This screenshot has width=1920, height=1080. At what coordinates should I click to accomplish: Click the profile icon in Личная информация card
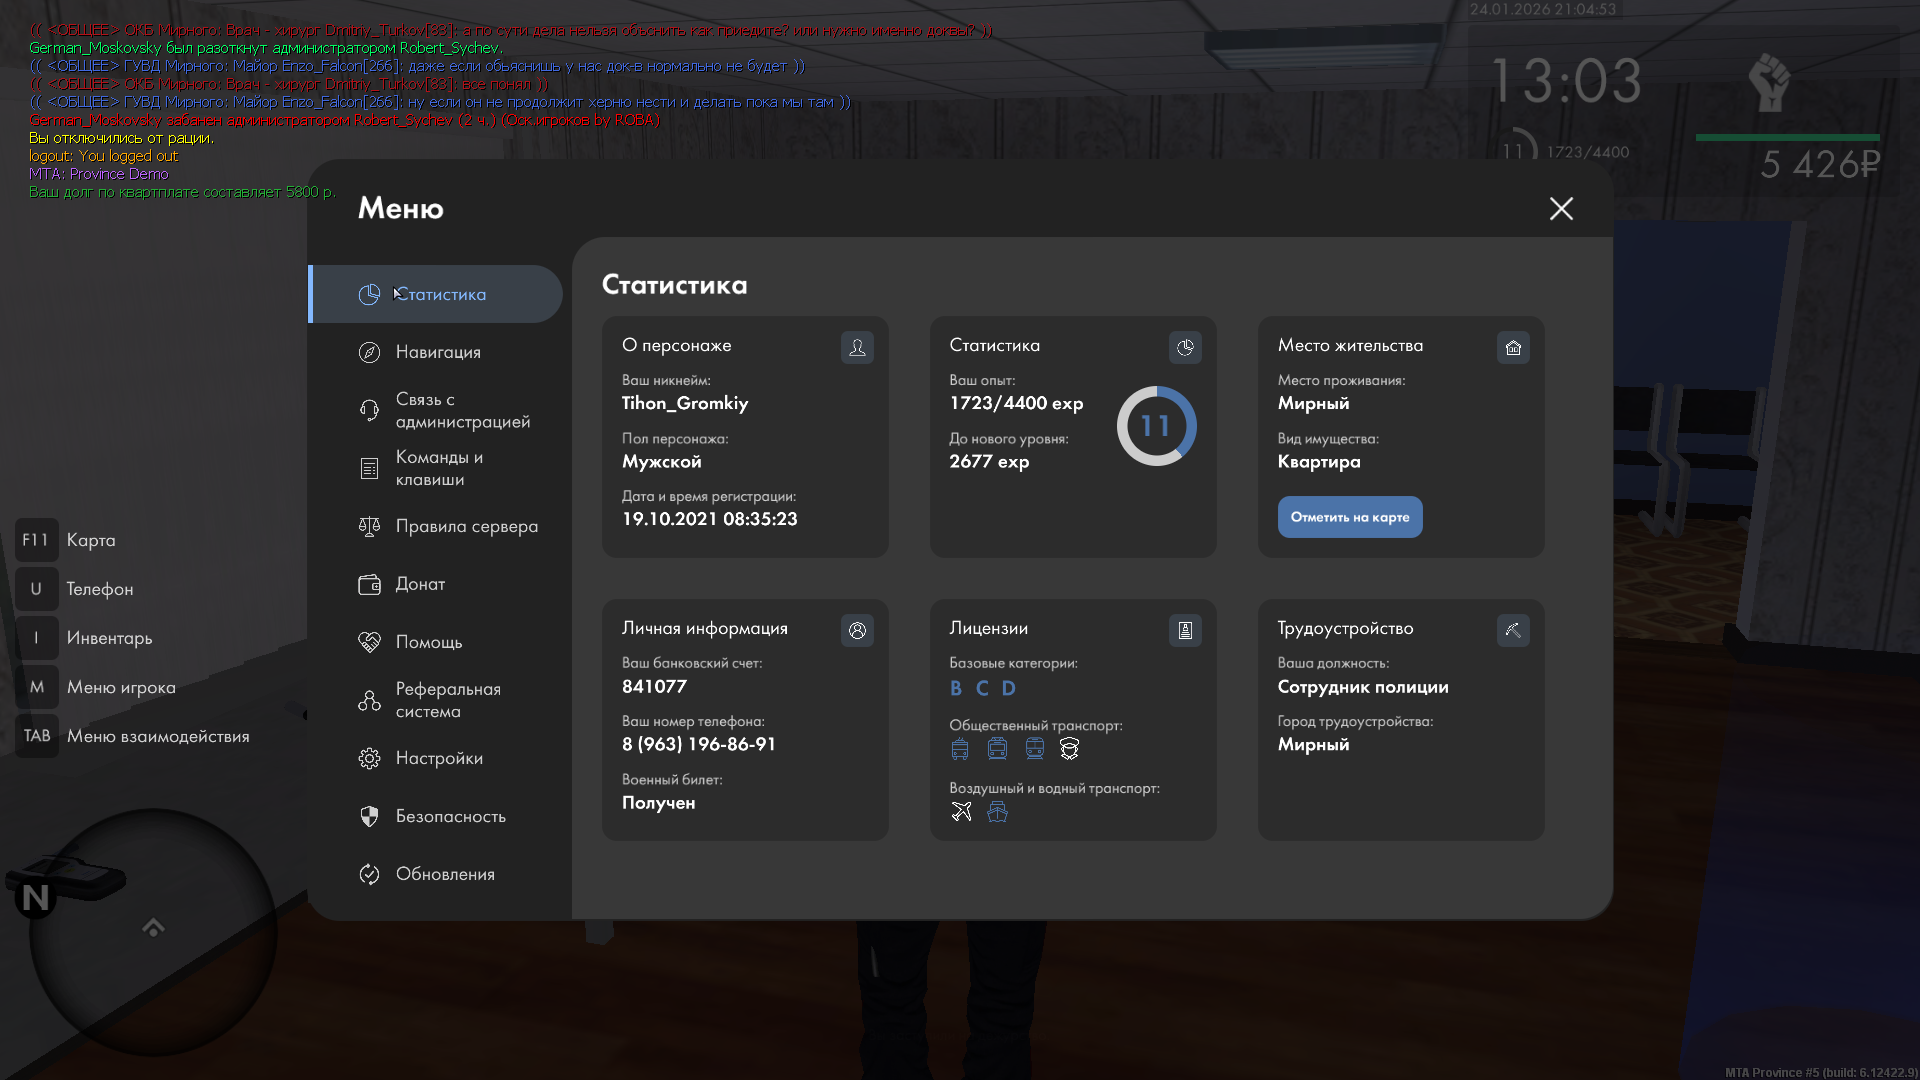click(x=857, y=630)
